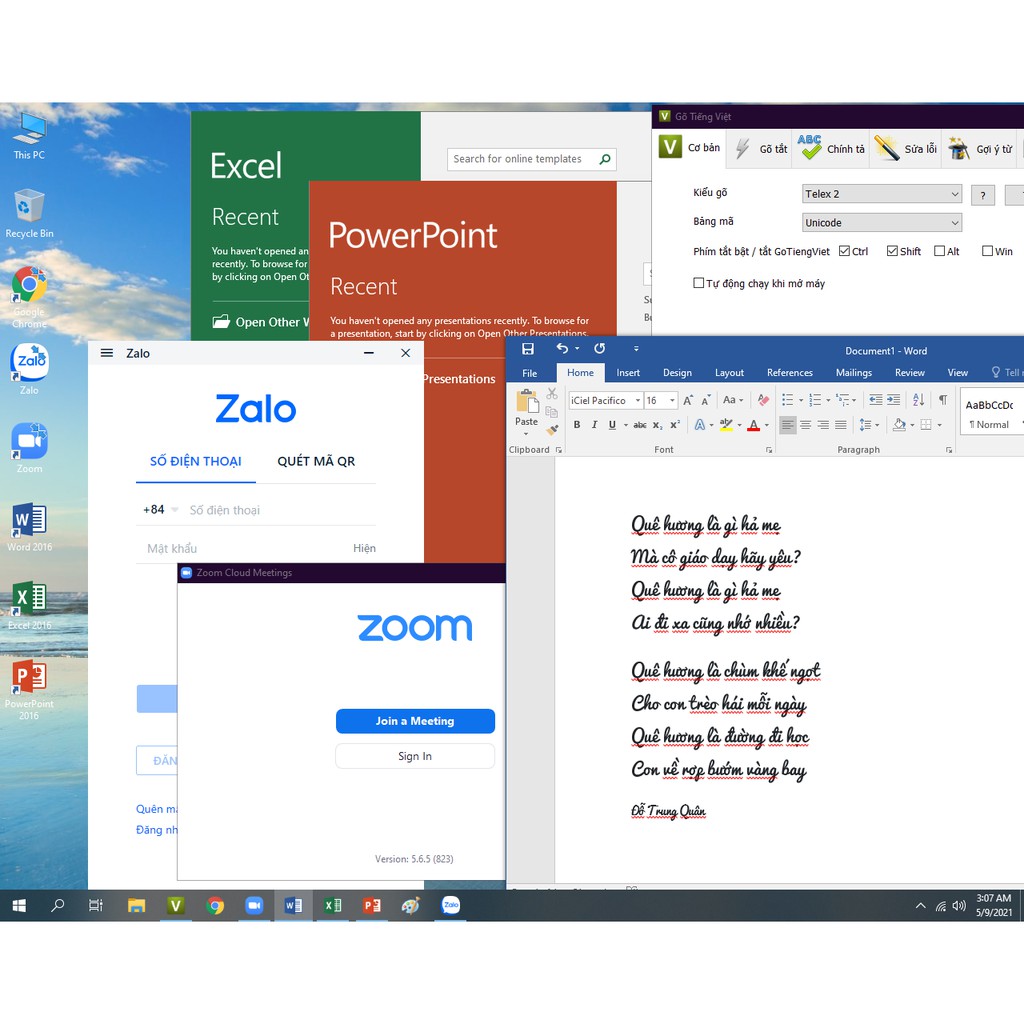This screenshot has width=1024, height=1024.
Task: Enable the Alt hotkey checkbox
Action: (x=939, y=251)
